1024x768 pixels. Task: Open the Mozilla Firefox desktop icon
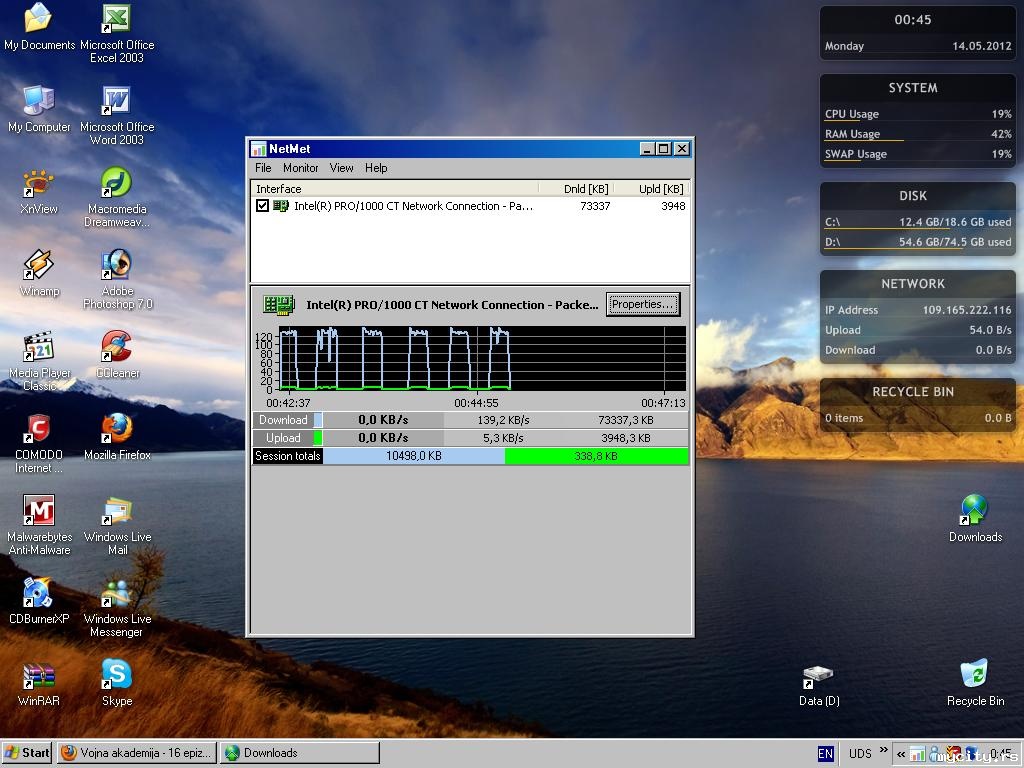(x=117, y=429)
